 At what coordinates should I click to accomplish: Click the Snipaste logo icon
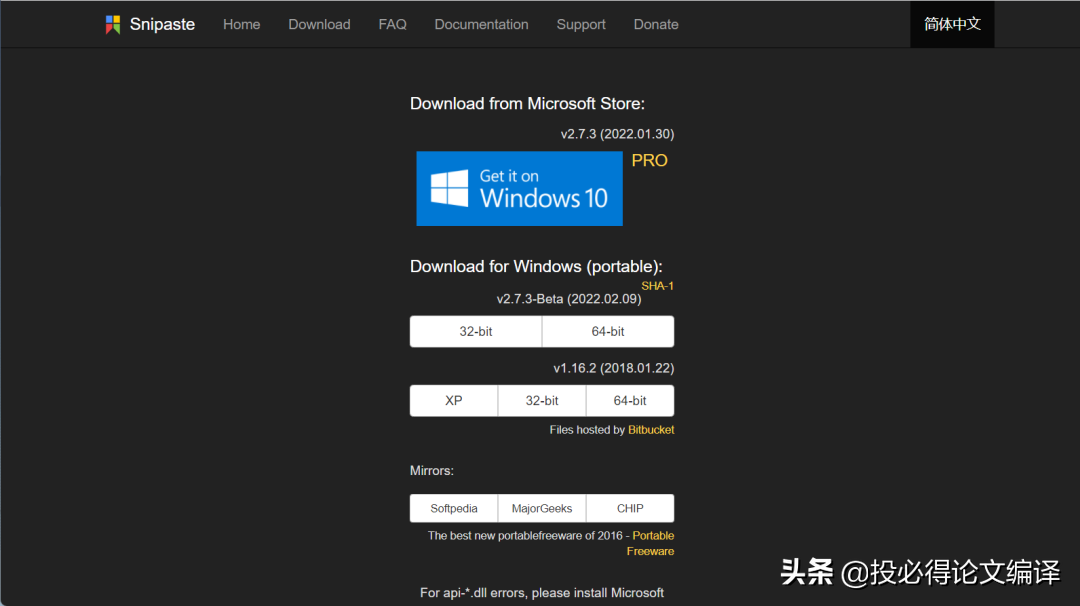113,25
